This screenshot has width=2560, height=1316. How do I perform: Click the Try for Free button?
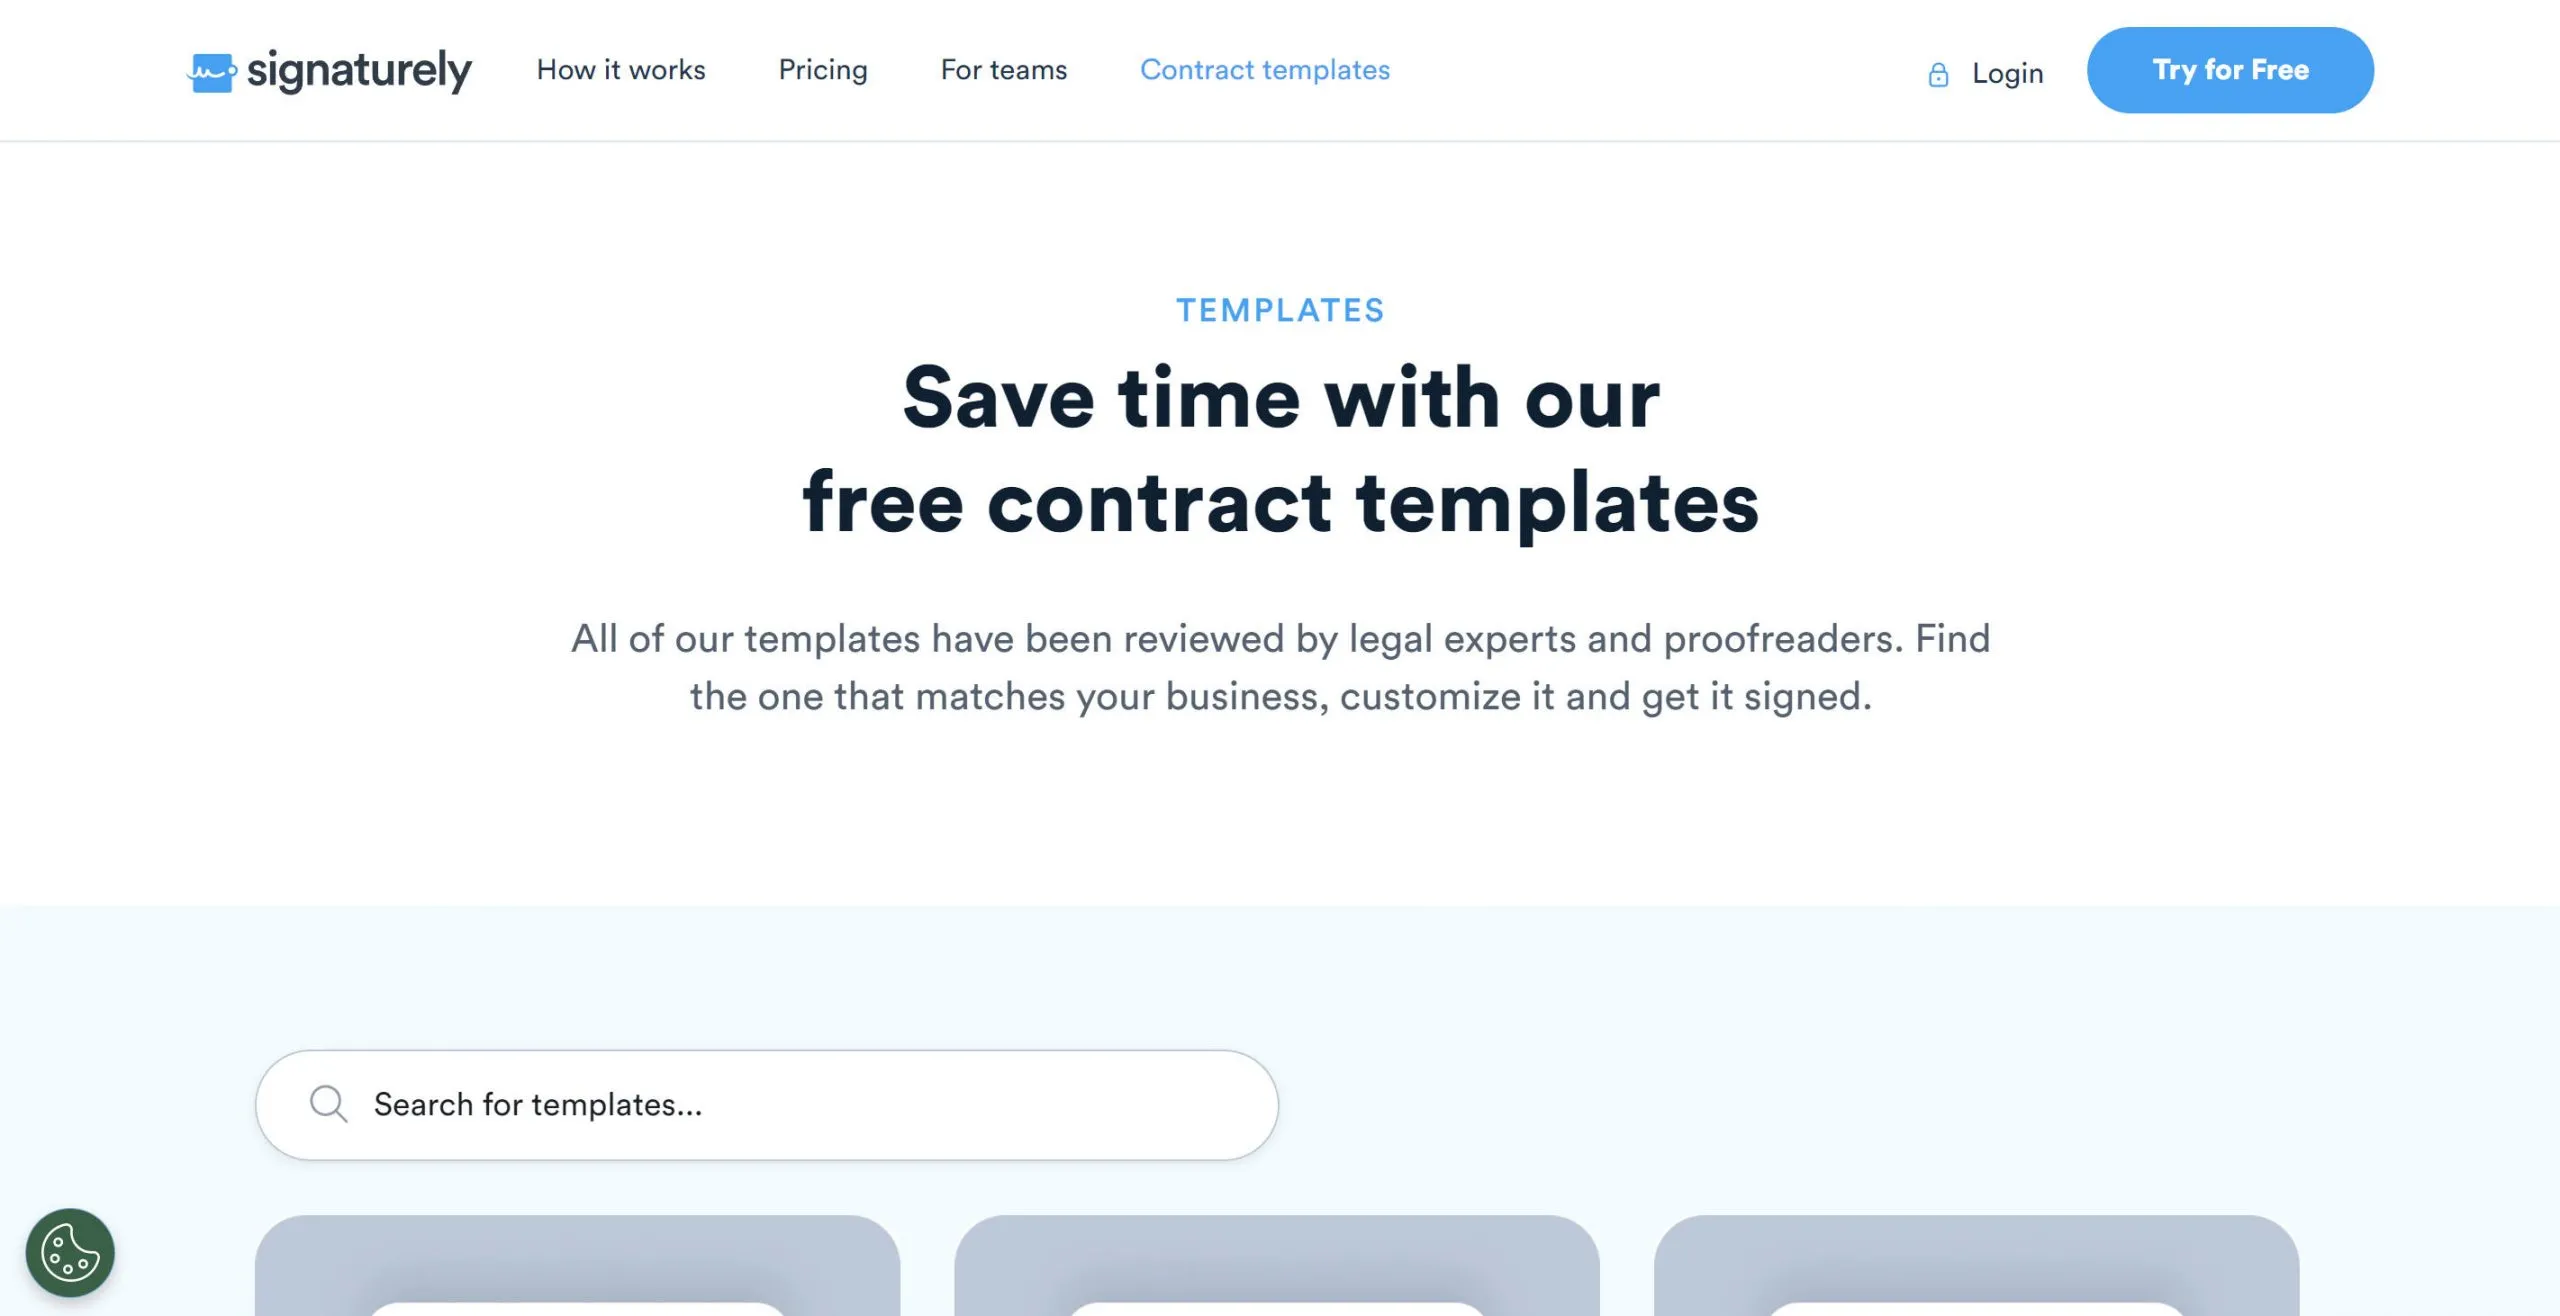click(x=2230, y=69)
